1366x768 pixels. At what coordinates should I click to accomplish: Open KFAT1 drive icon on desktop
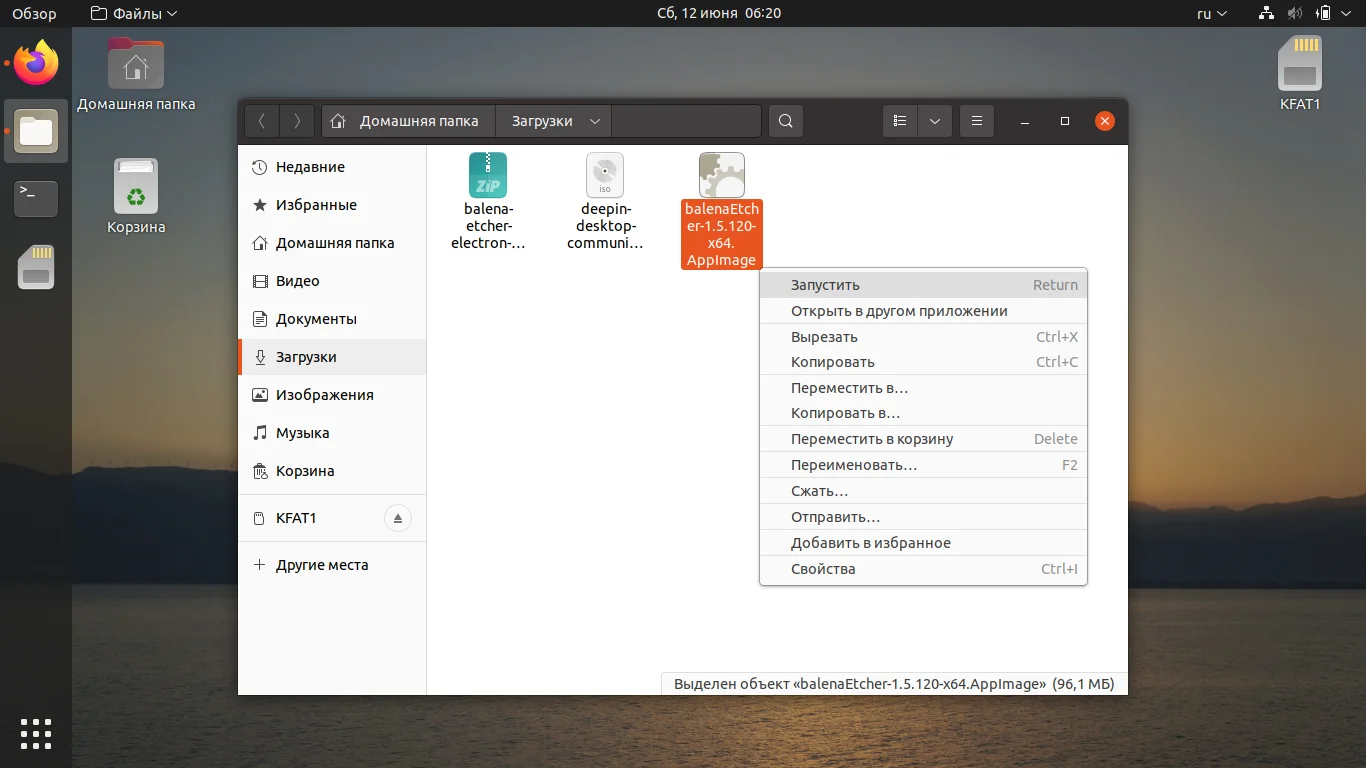tap(1300, 73)
